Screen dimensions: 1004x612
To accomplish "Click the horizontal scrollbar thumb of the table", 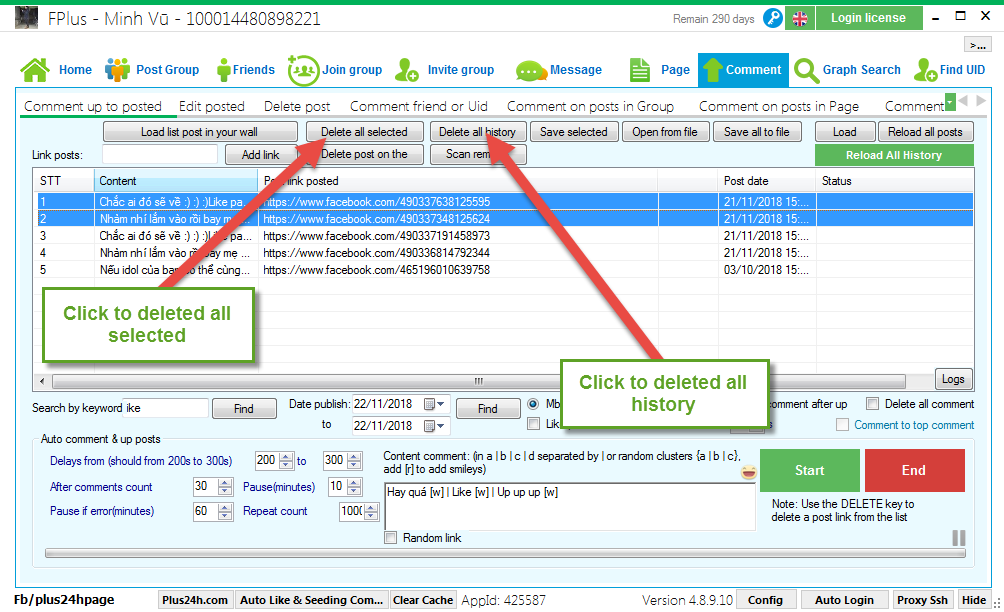I will click(x=478, y=382).
